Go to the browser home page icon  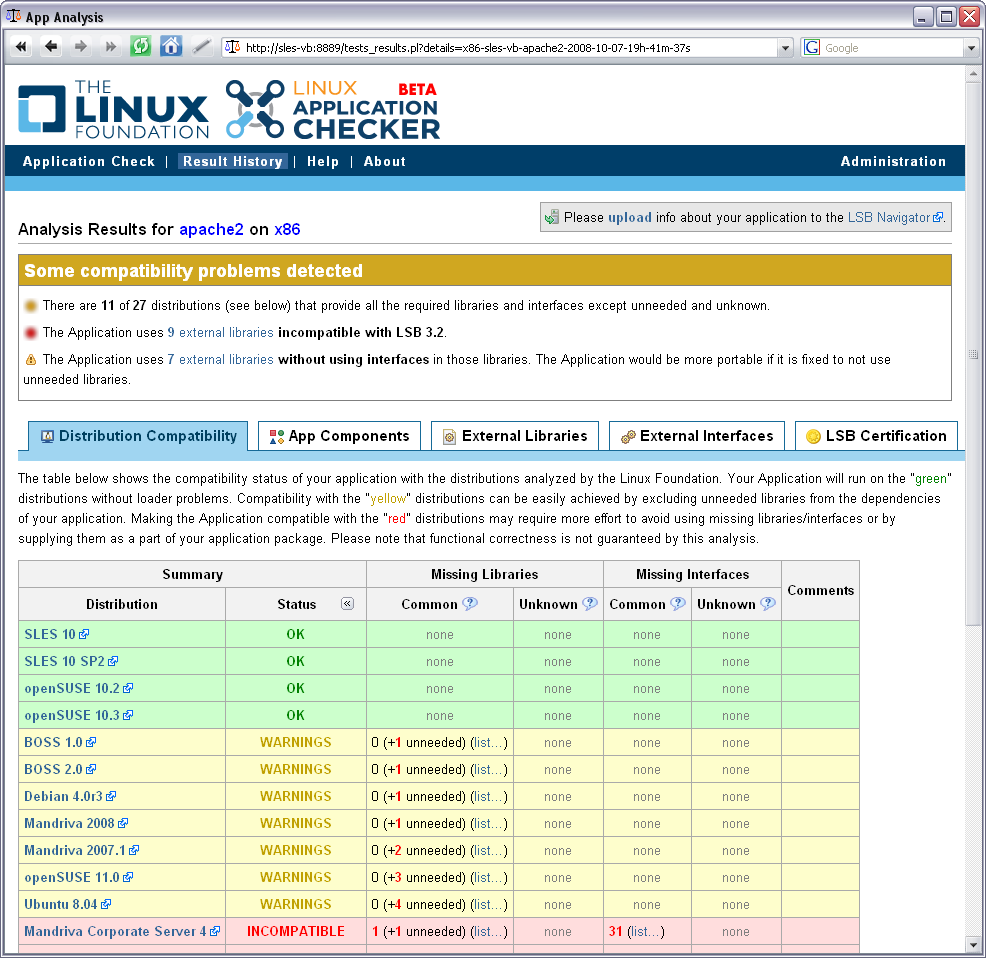[170, 47]
